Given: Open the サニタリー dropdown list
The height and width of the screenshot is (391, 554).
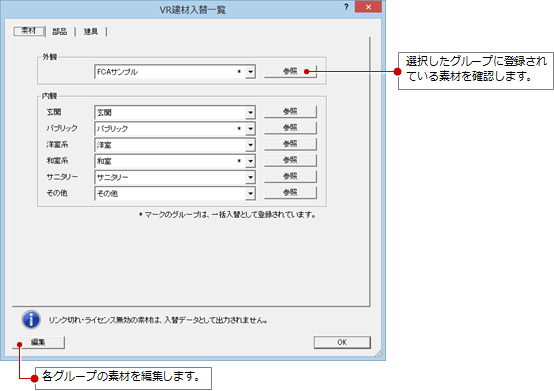Looking at the screenshot, I should click(x=250, y=177).
